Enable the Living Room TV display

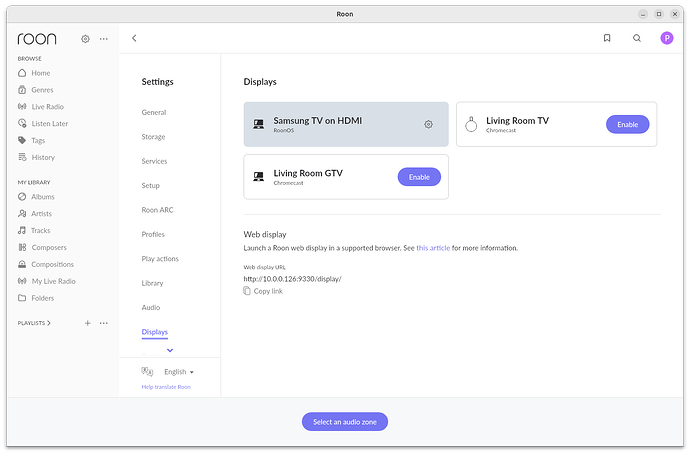pyautogui.click(x=628, y=124)
